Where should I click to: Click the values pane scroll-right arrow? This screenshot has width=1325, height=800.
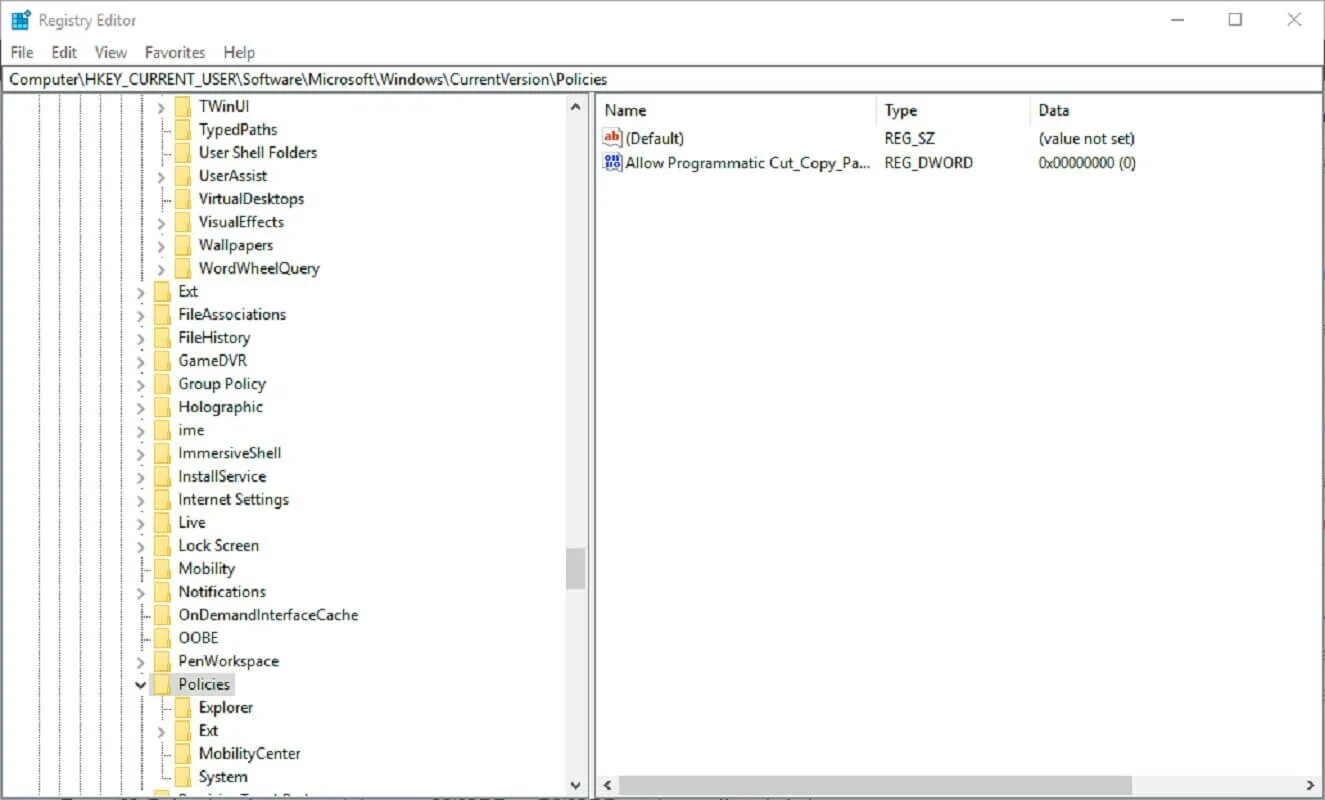point(1310,785)
